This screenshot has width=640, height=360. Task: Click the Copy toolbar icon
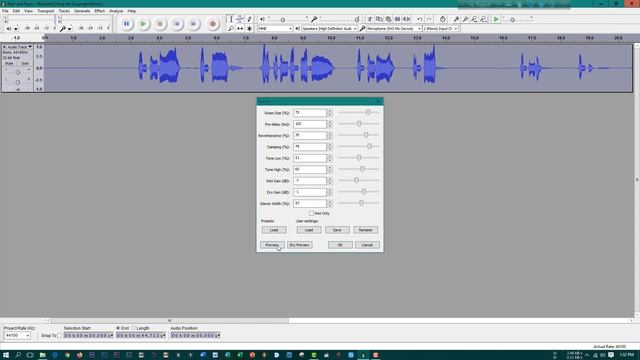click(x=379, y=19)
